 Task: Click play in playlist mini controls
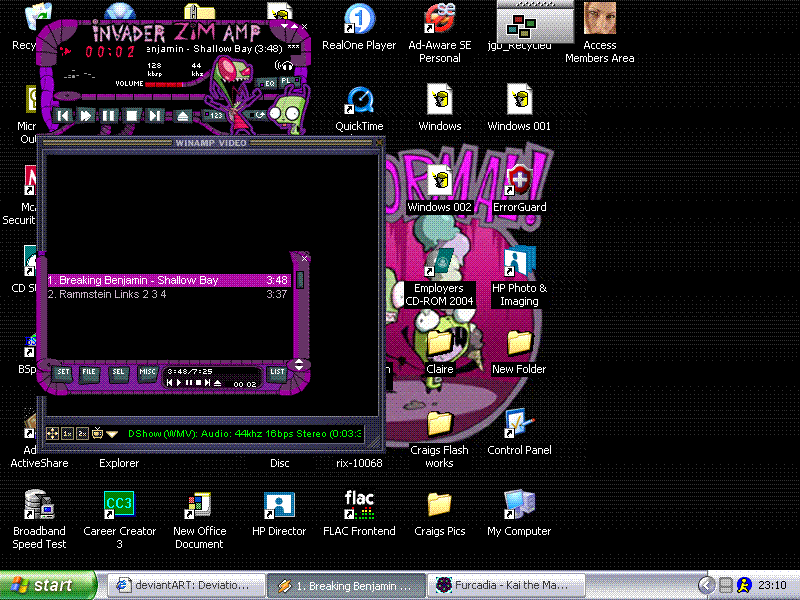179,383
